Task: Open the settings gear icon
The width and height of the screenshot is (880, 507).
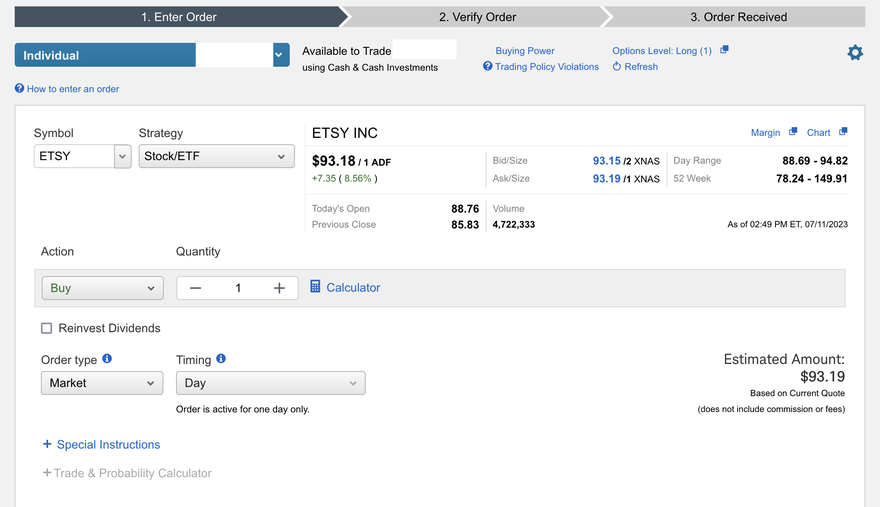Action: pyautogui.click(x=855, y=53)
